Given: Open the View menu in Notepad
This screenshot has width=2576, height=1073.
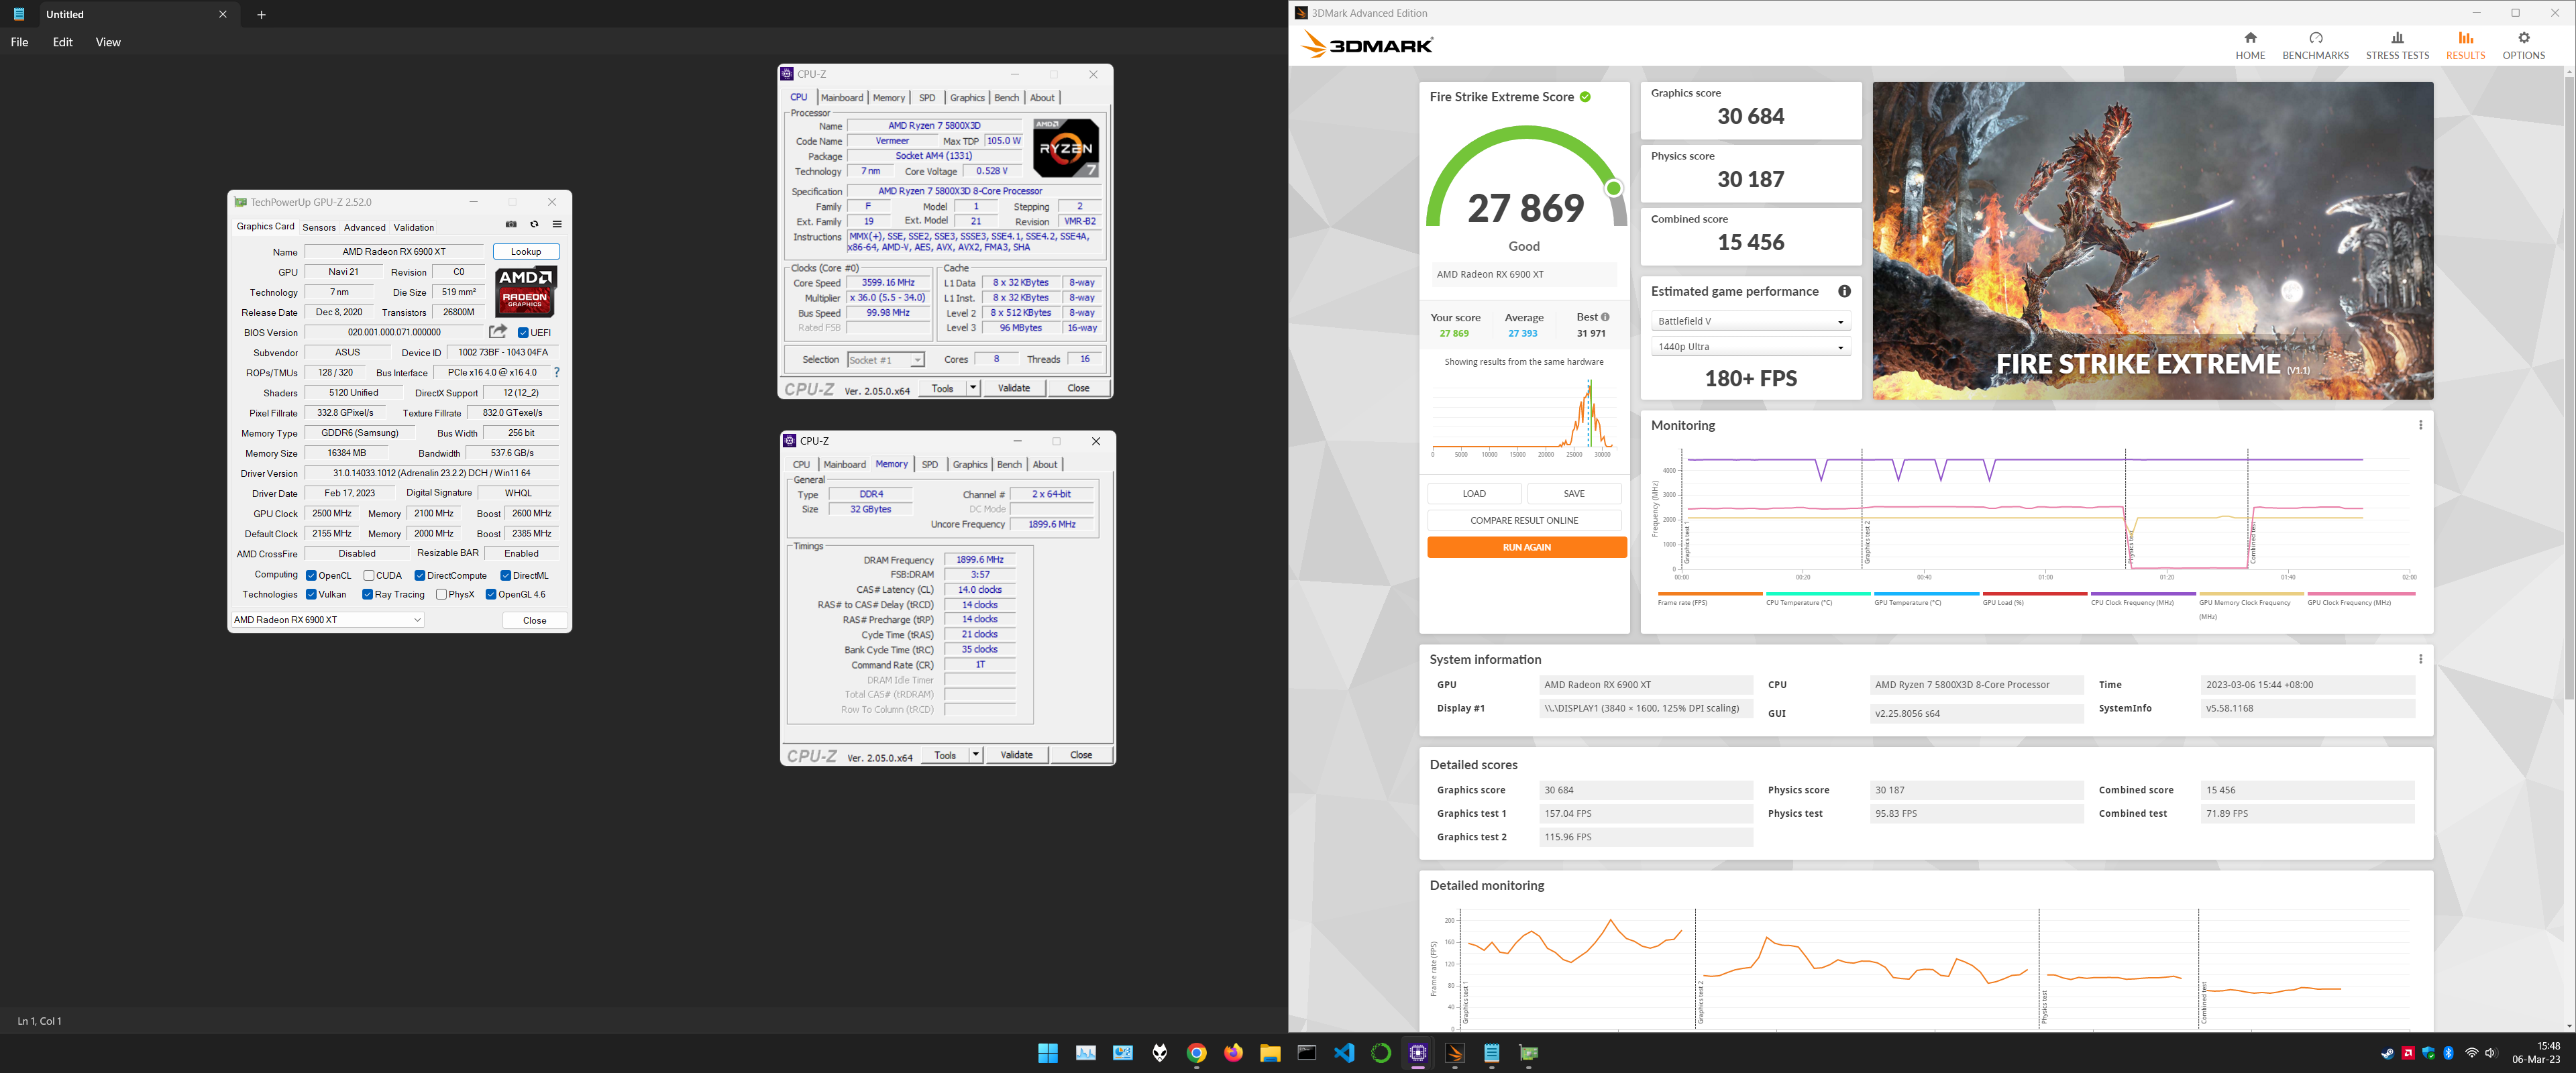Looking at the screenshot, I should coord(108,42).
